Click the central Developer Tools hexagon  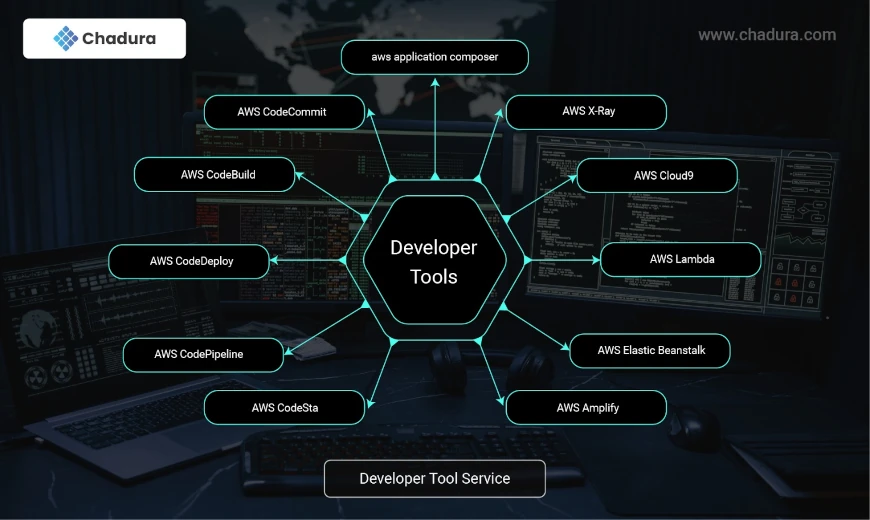(434, 260)
